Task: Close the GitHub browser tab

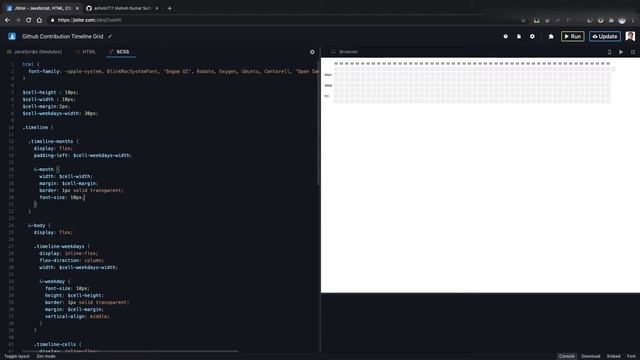Action: point(157,8)
